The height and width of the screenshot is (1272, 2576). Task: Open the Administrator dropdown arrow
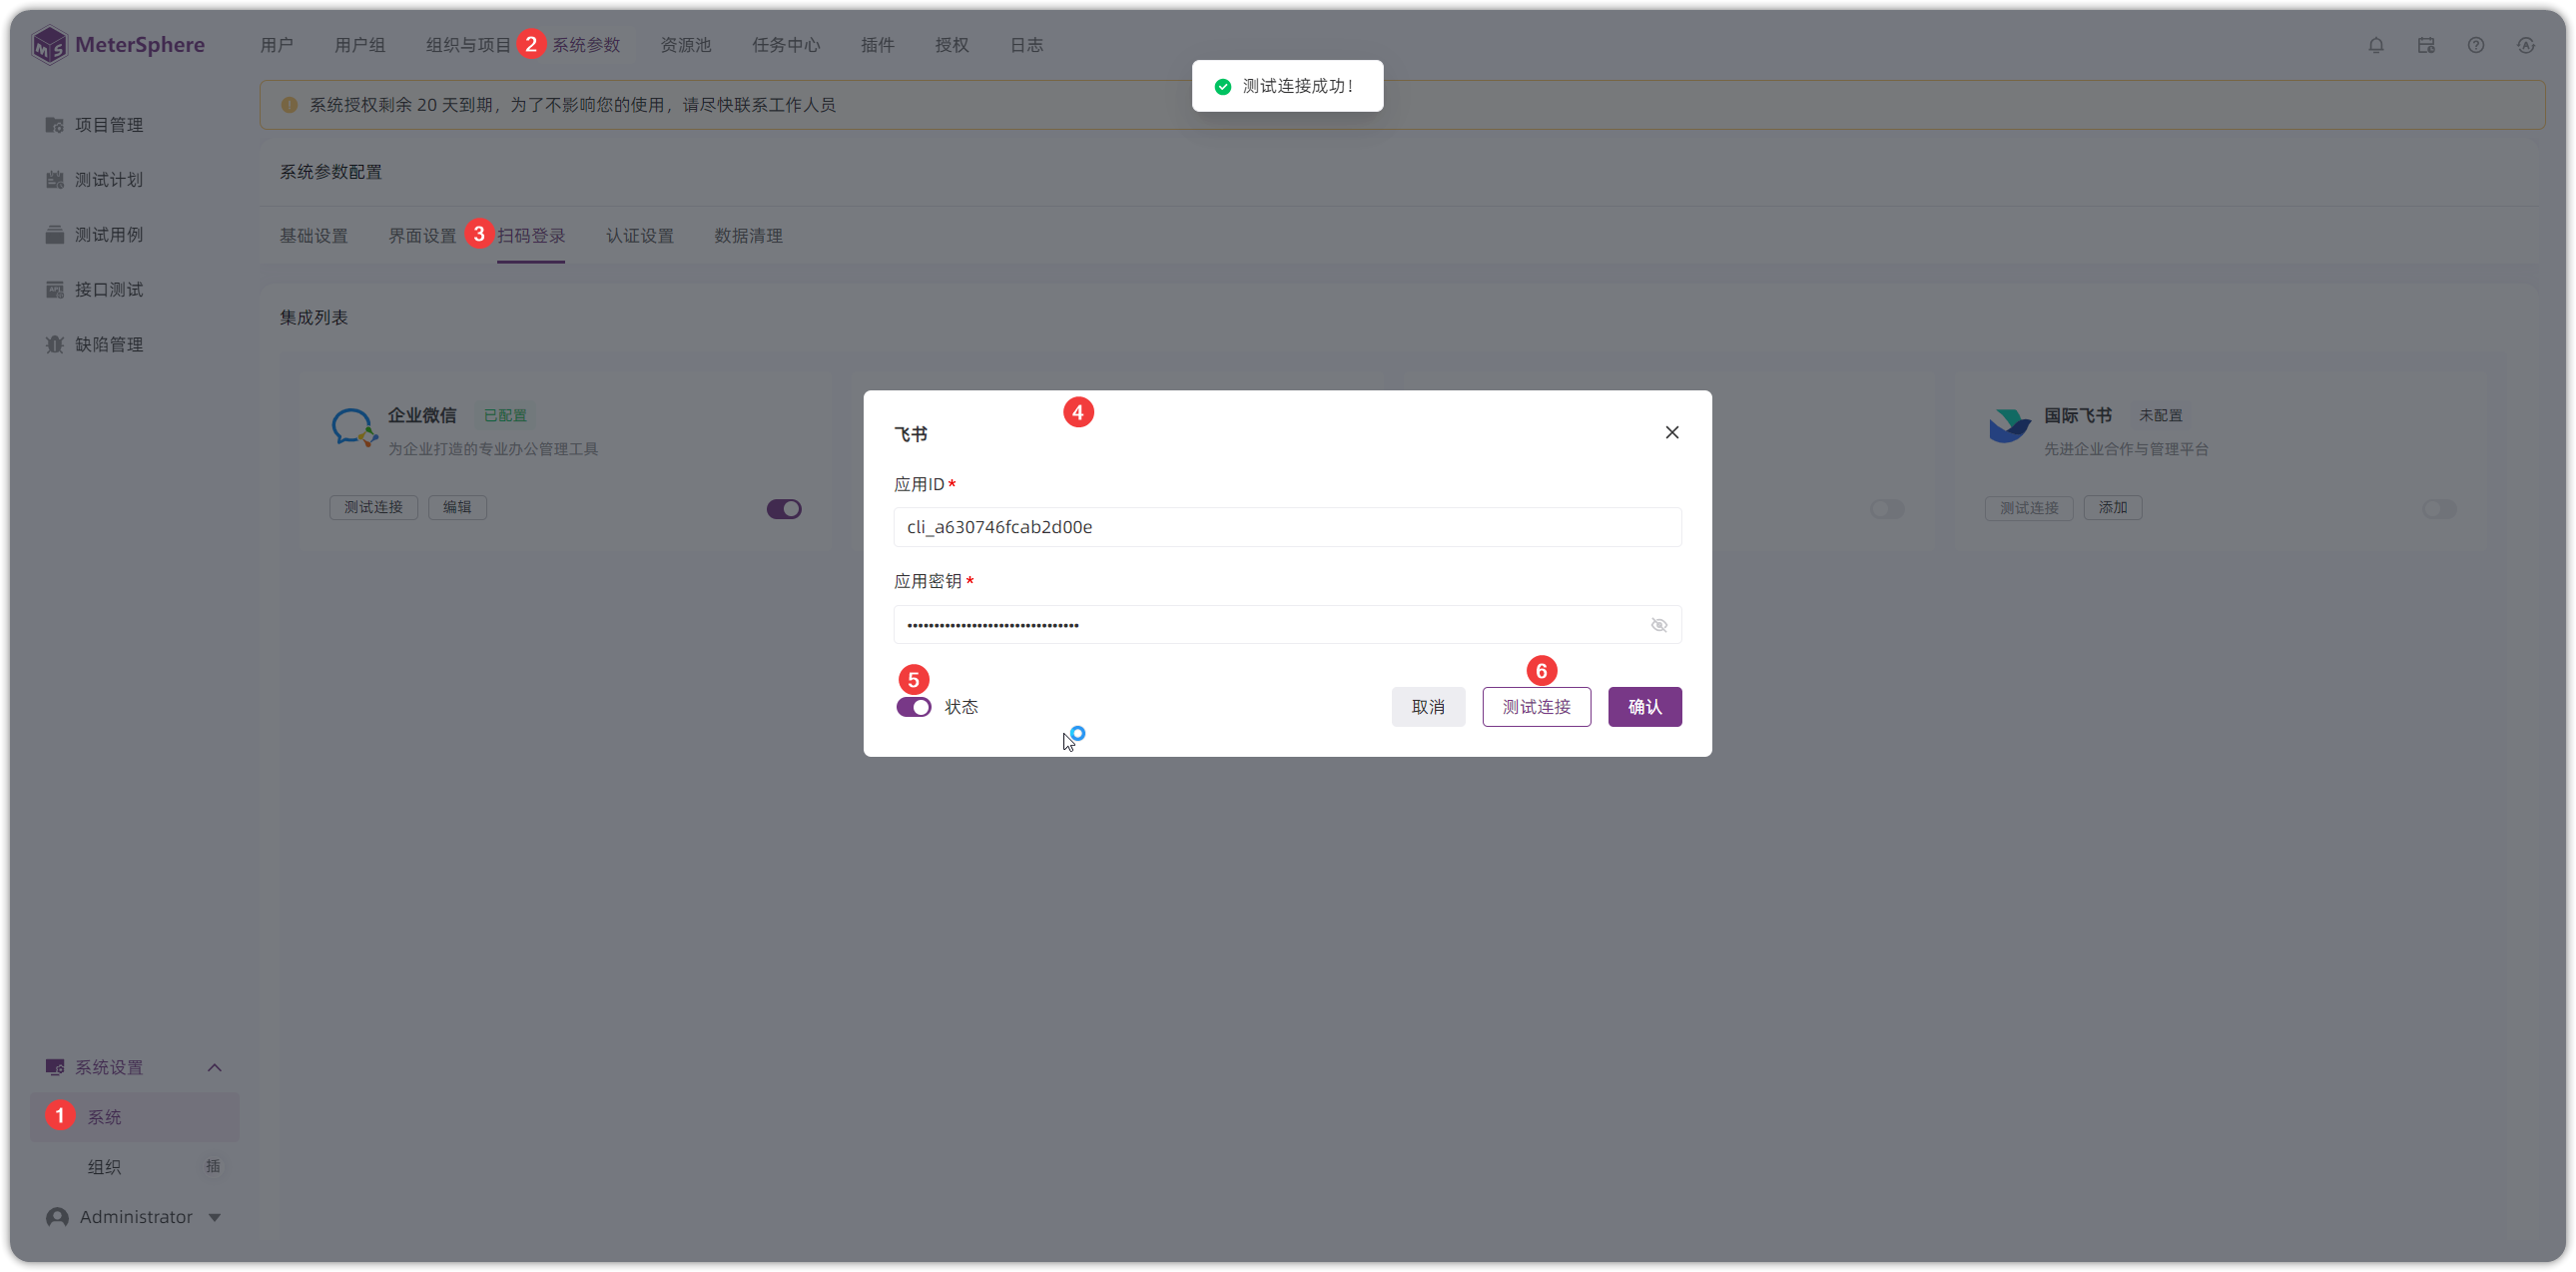(x=214, y=1217)
